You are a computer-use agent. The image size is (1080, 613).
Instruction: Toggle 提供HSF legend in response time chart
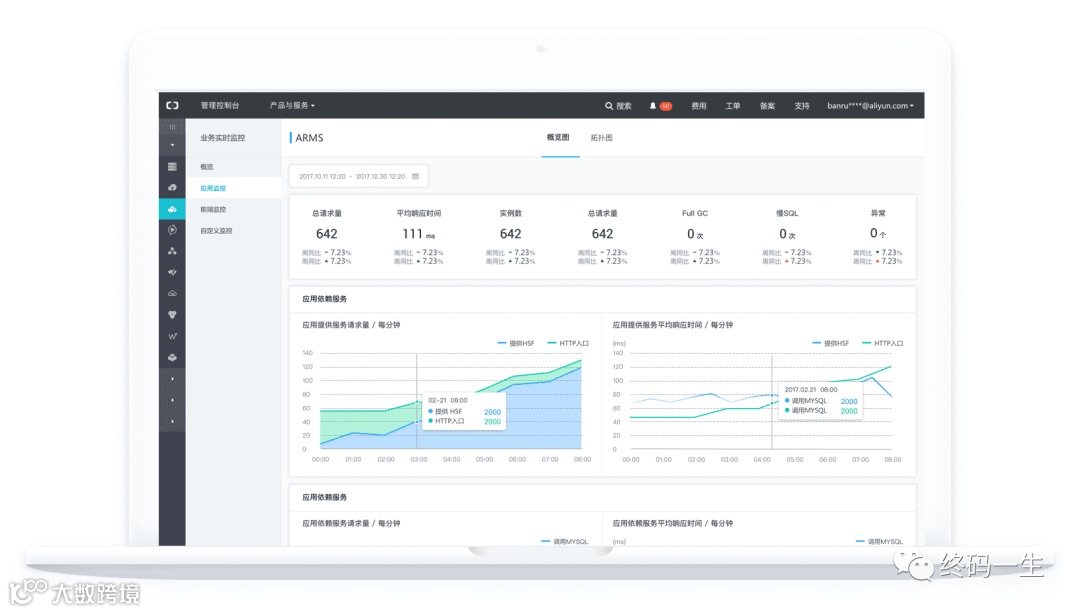click(x=831, y=343)
